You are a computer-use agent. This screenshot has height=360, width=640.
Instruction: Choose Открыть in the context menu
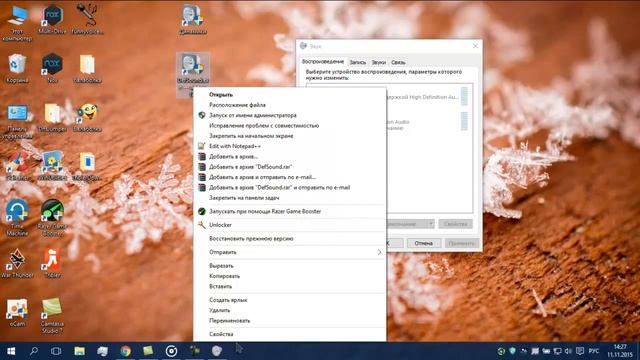290,95
